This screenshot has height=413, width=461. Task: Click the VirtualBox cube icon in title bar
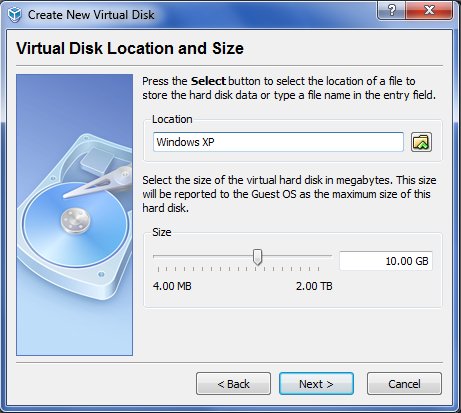click(x=14, y=15)
